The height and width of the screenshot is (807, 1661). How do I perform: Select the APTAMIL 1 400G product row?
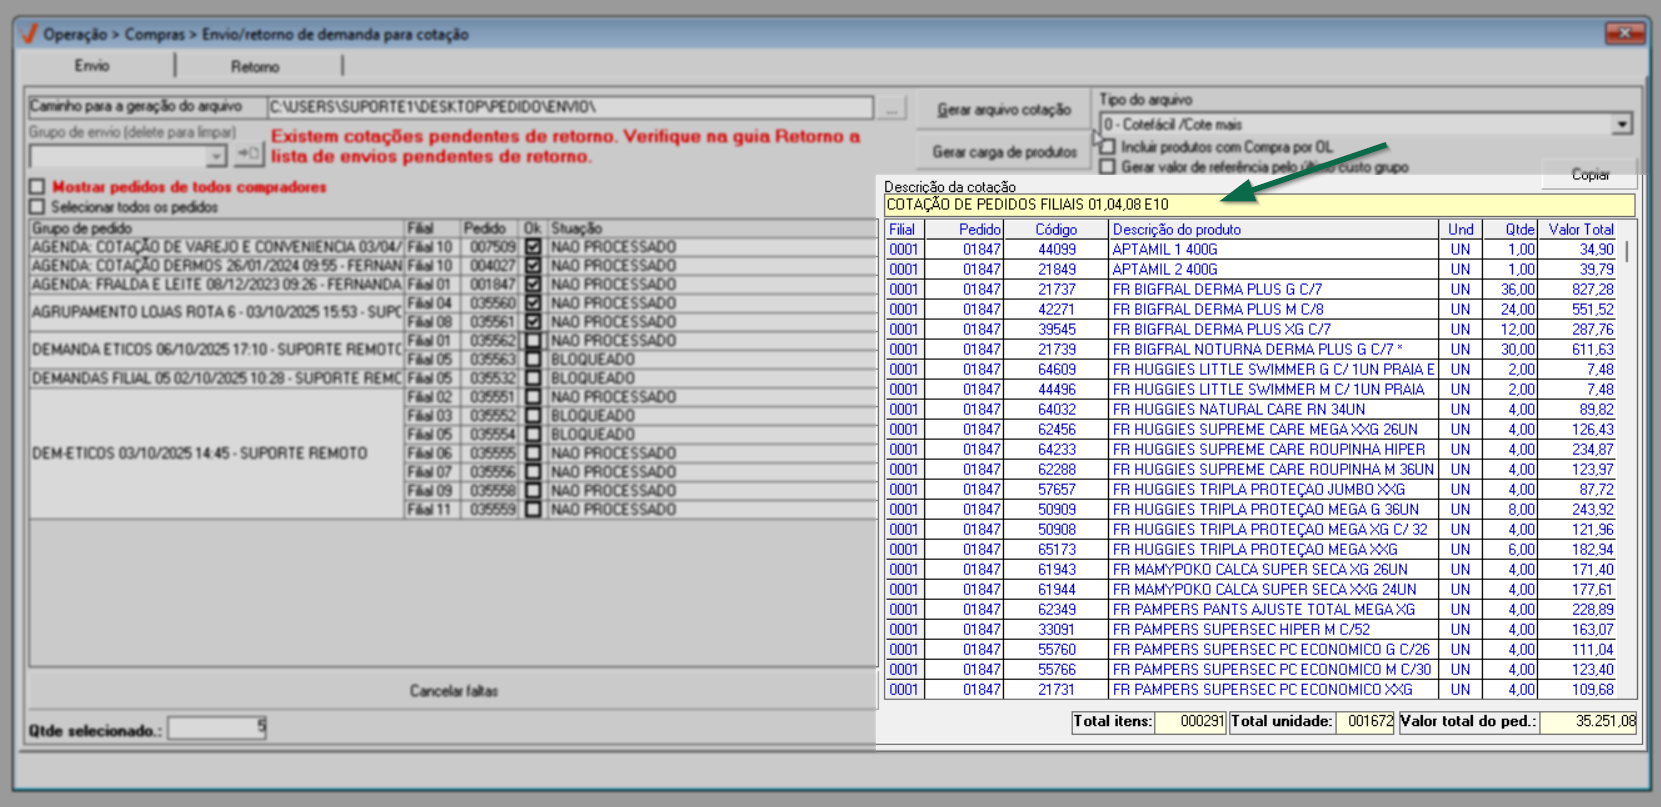[x=1164, y=250]
